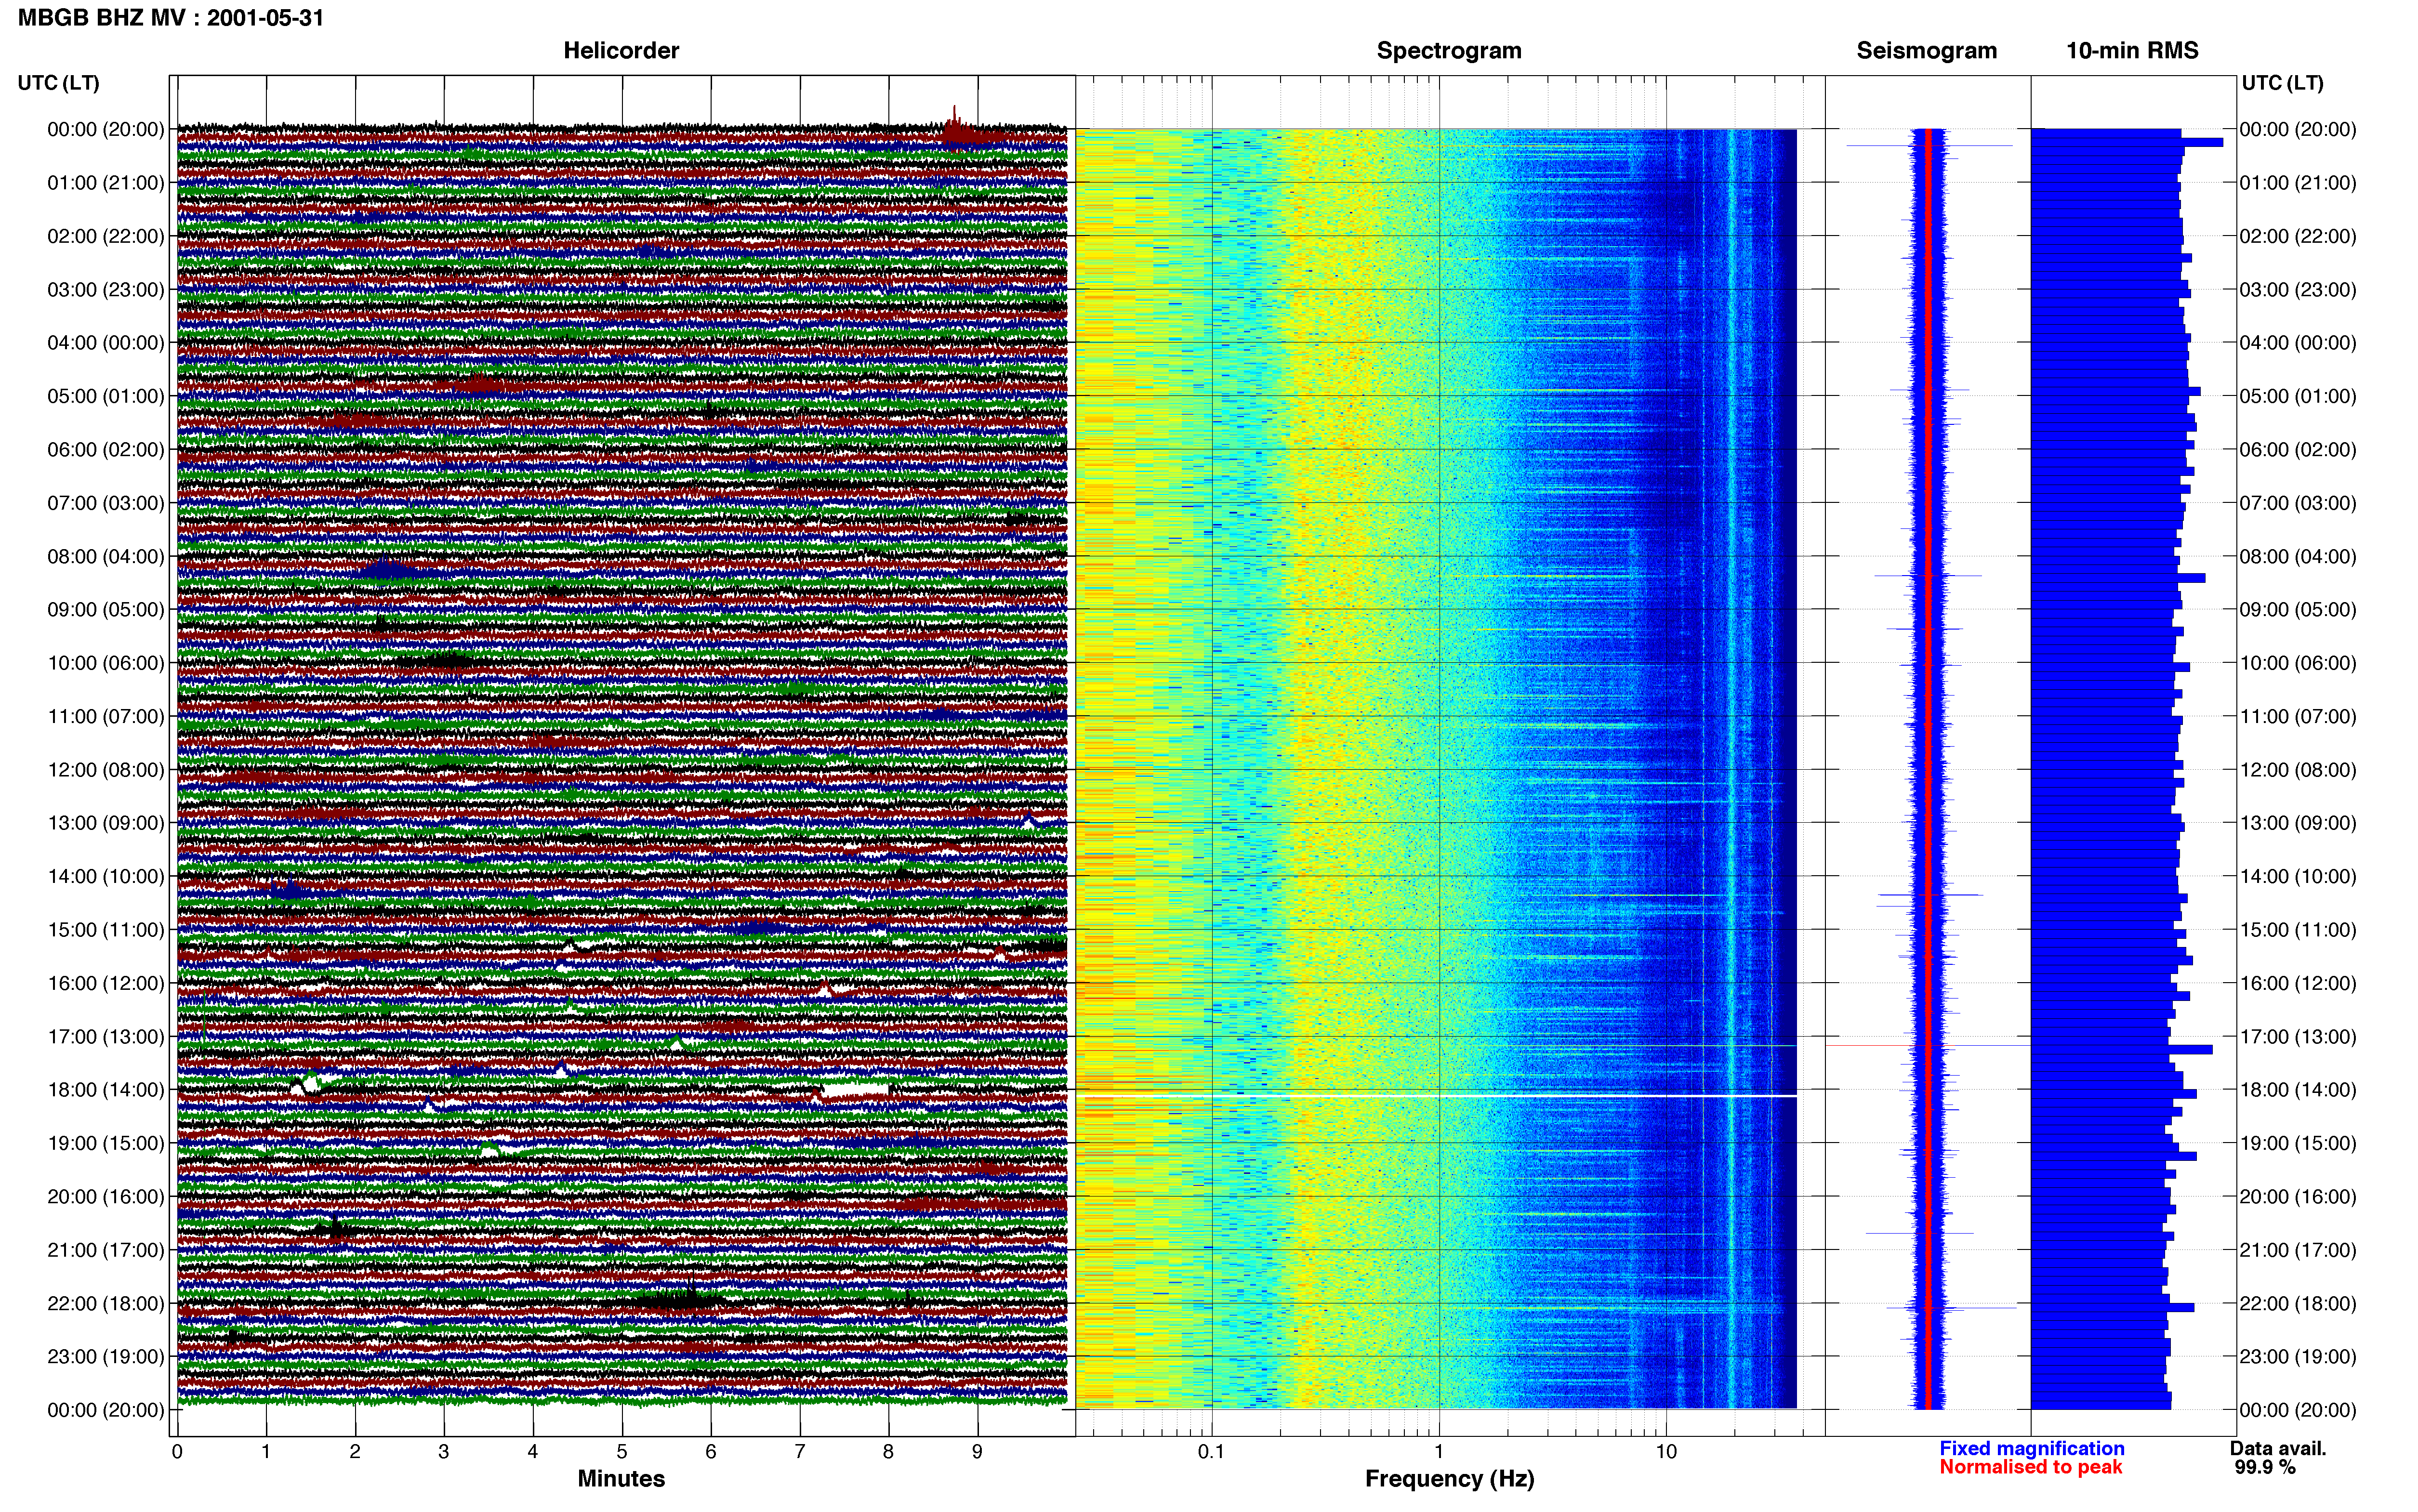Click helicorder time label '12:00 (08:00)'
This screenshot has width=2418, height=1512.
click(x=106, y=770)
